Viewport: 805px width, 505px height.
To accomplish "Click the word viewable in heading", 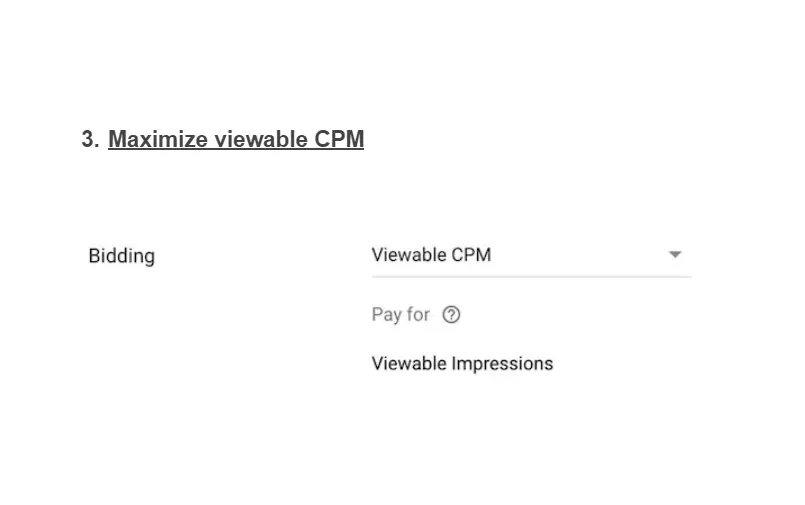I will click(260, 139).
